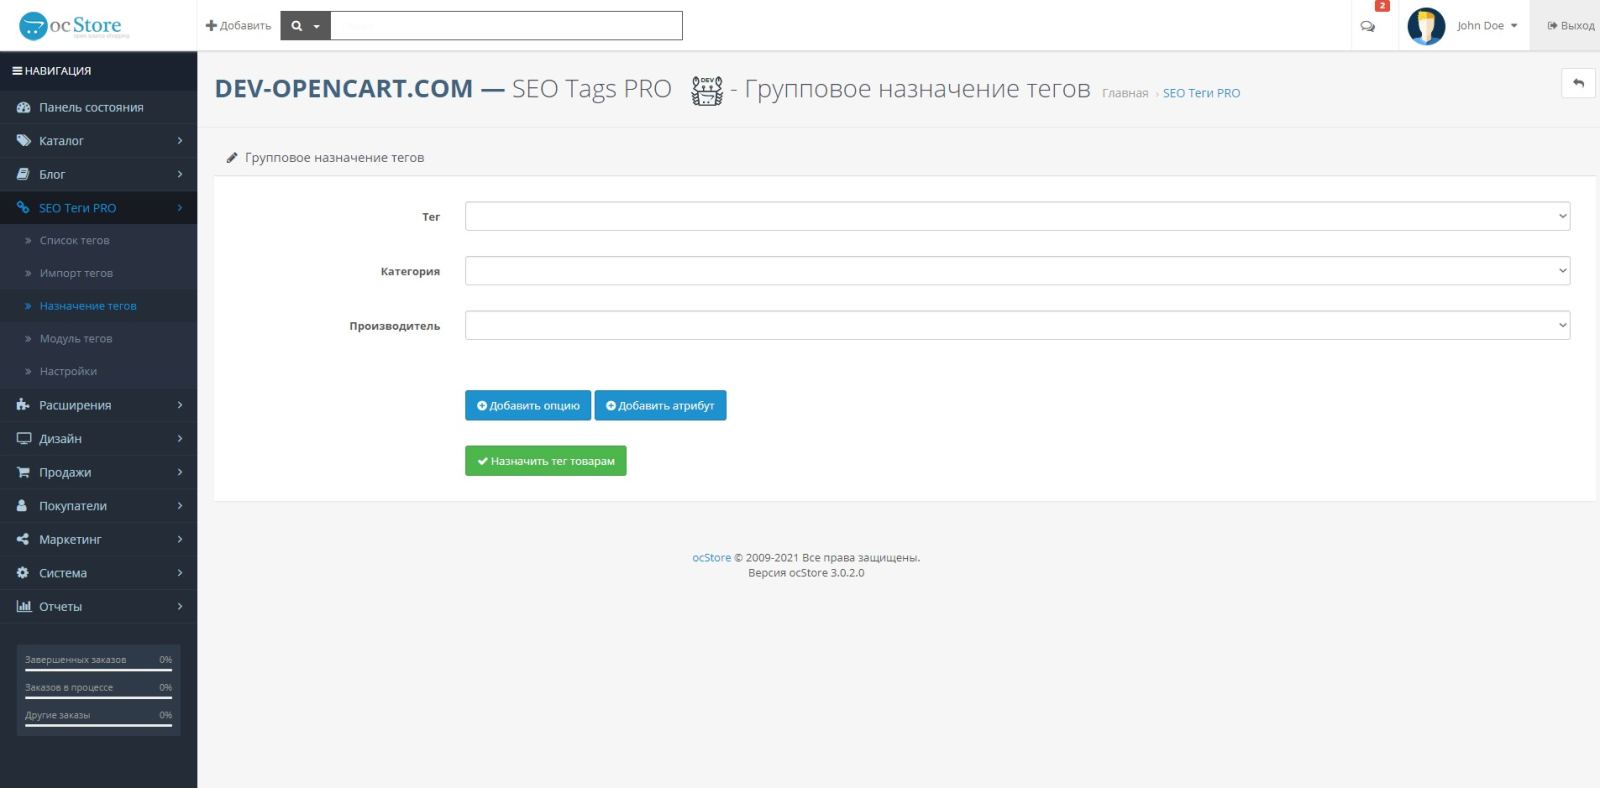Image resolution: width=1600 pixels, height=789 pixels.
Task: Open the search type magnifier dropdown
Action: pyautogui.click(x=305, y=26)
